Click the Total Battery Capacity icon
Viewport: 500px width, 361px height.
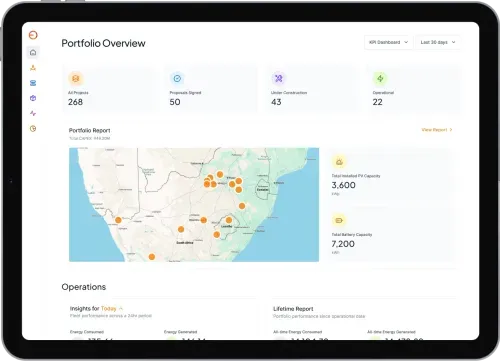pos(339,220)
